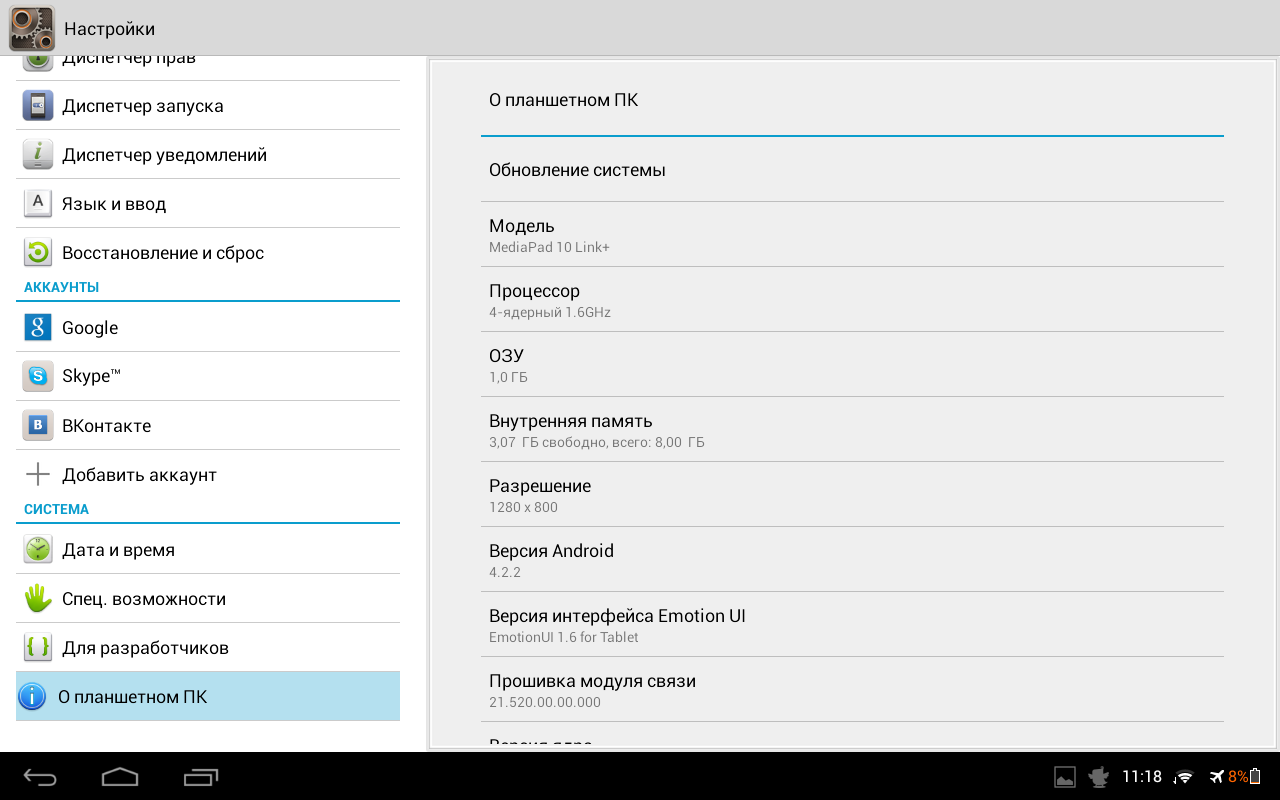This screenshot has height=800, width=1280.
Task: Tap the Wi-Fi status icon
Action: click(1184, 777)
